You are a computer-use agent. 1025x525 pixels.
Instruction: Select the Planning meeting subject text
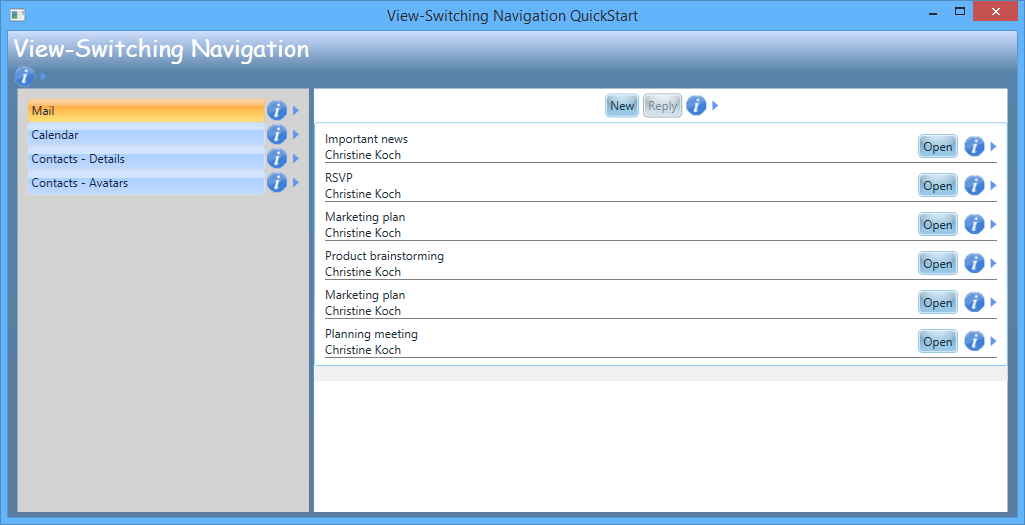[x=371, y=334]
